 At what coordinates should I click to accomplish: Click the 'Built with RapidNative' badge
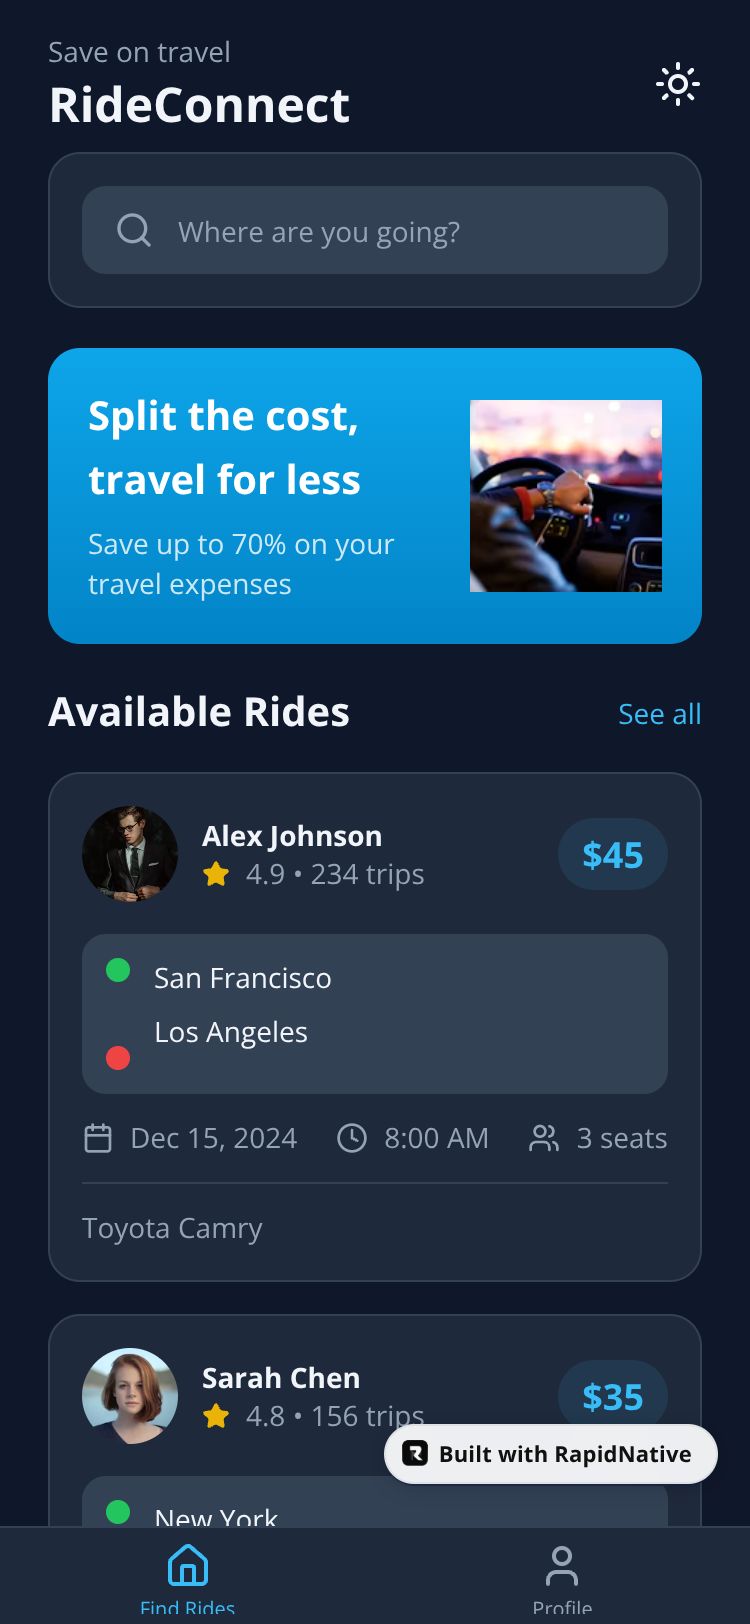point(551,1454)
